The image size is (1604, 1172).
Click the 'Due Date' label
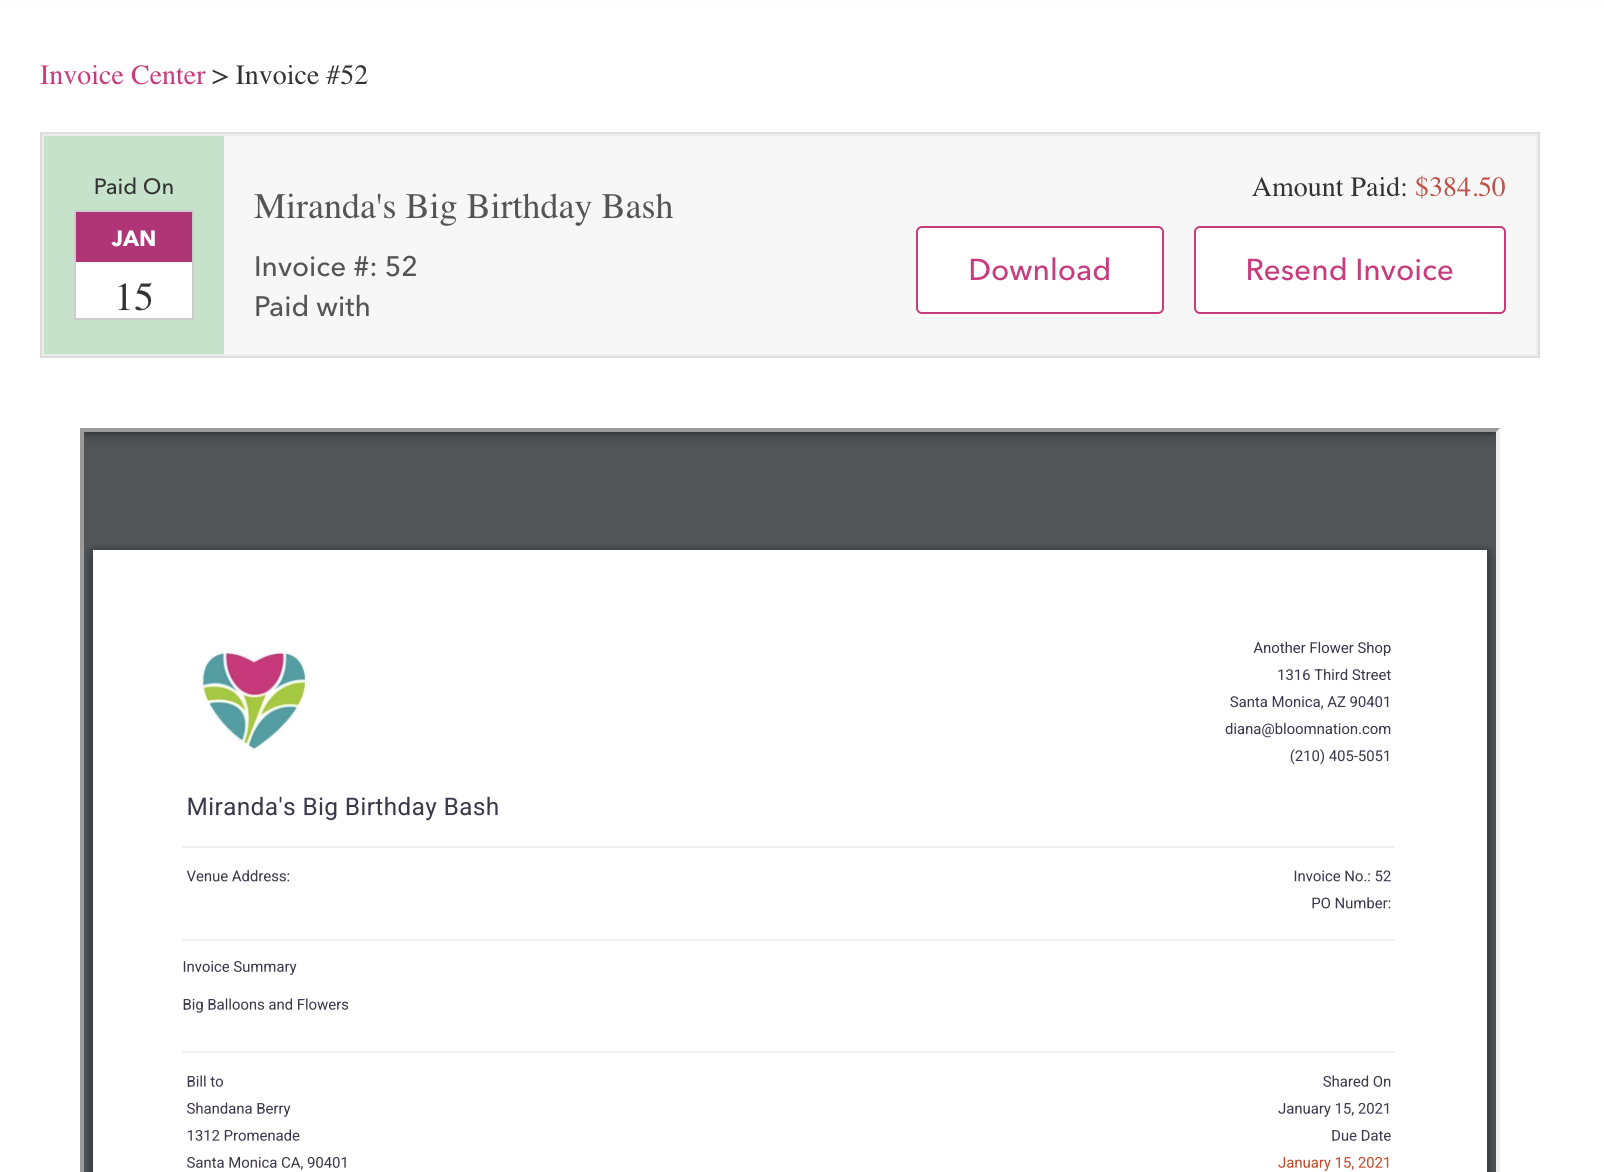[1361, 1136]
